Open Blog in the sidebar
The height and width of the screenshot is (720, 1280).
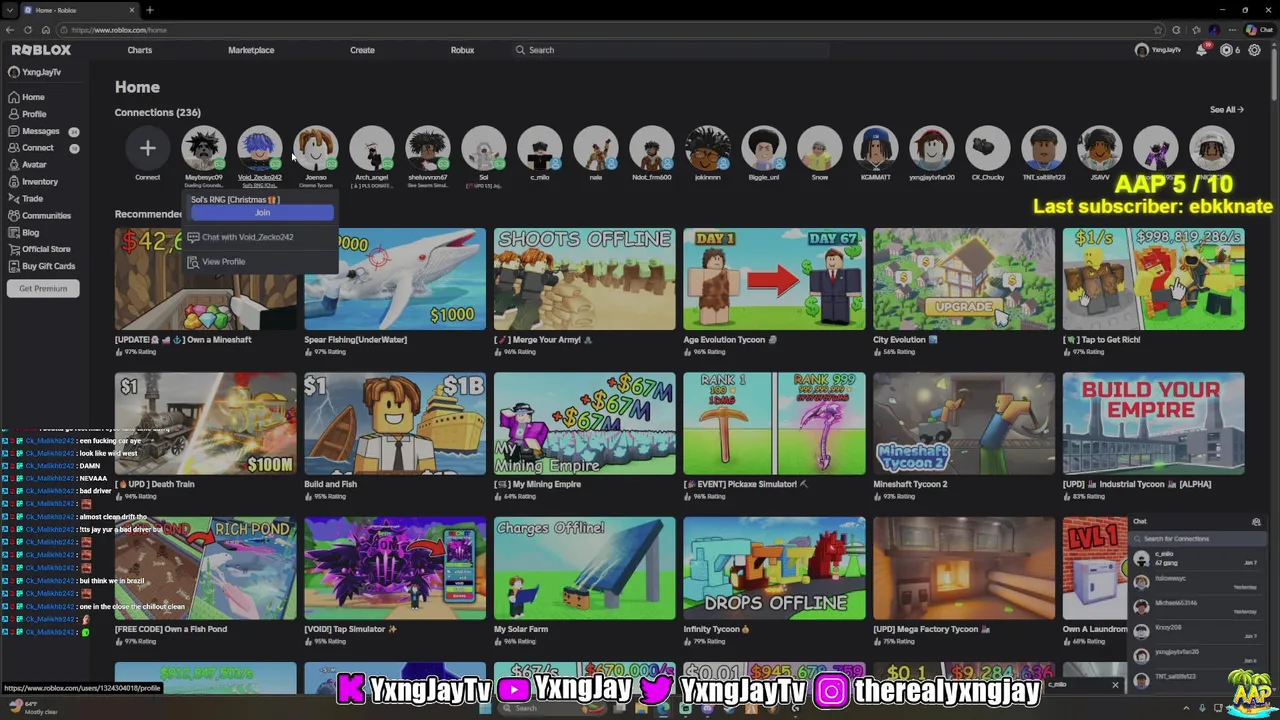23,233
